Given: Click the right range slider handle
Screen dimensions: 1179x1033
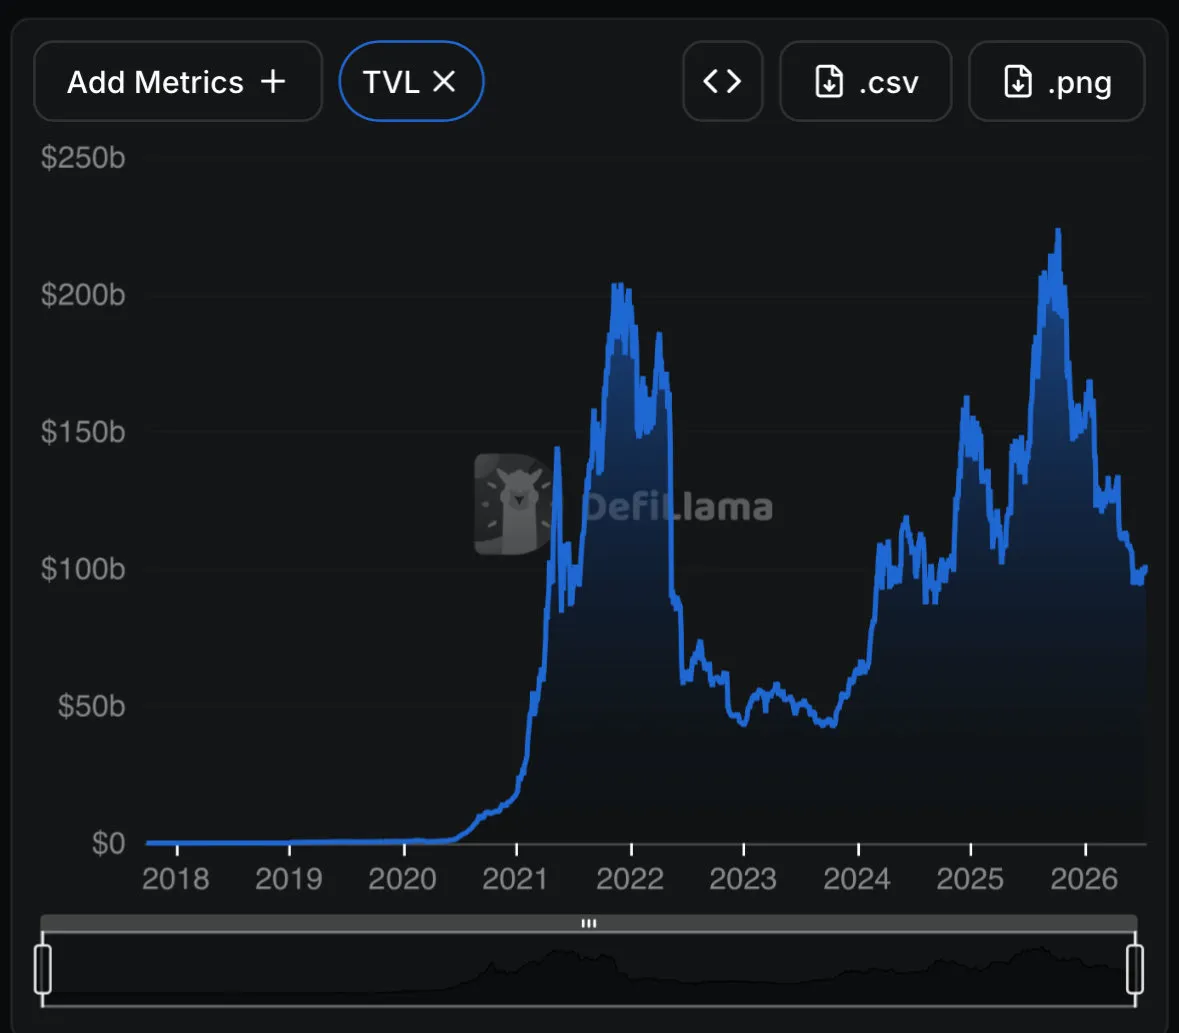Looking at the screenshot, I should (x=1135, y=969).
